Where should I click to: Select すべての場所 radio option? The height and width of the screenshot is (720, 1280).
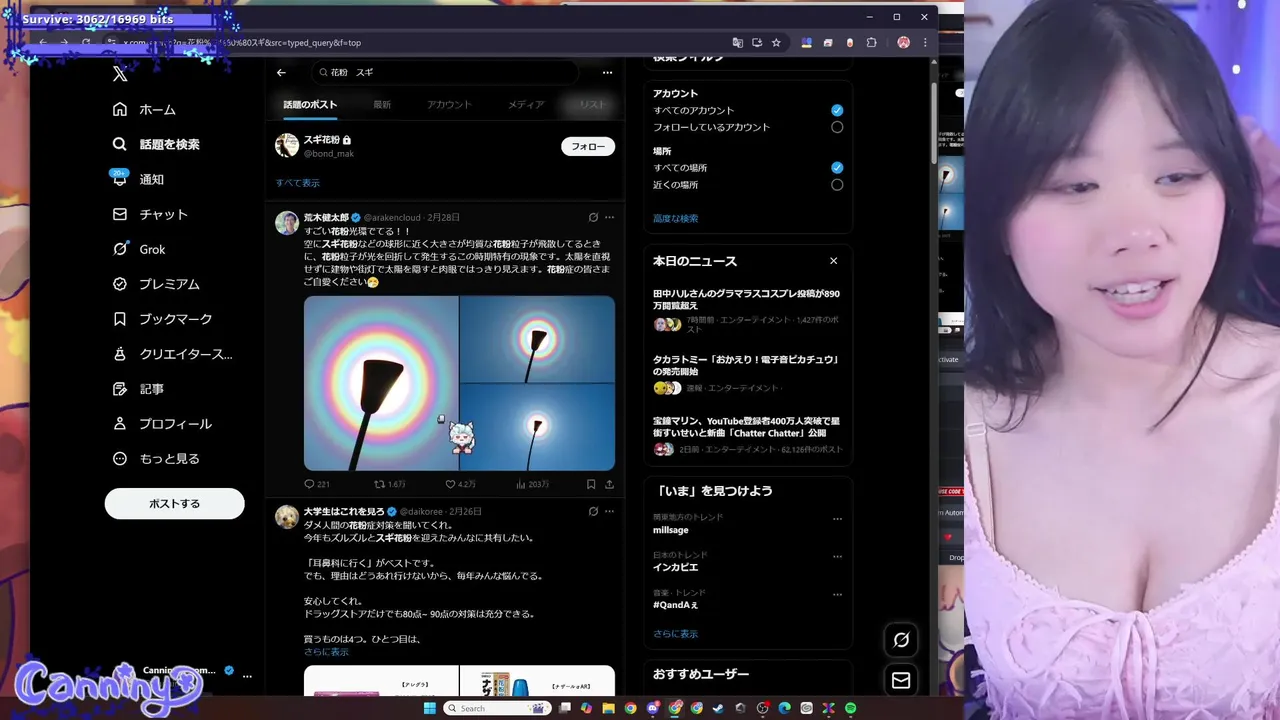[837, 167]
